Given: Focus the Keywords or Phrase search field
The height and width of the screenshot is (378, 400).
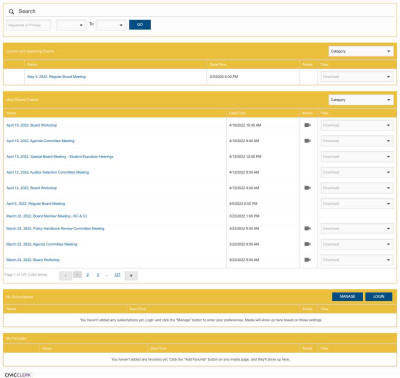Looking at the screenshot, I should coord(29,25).
